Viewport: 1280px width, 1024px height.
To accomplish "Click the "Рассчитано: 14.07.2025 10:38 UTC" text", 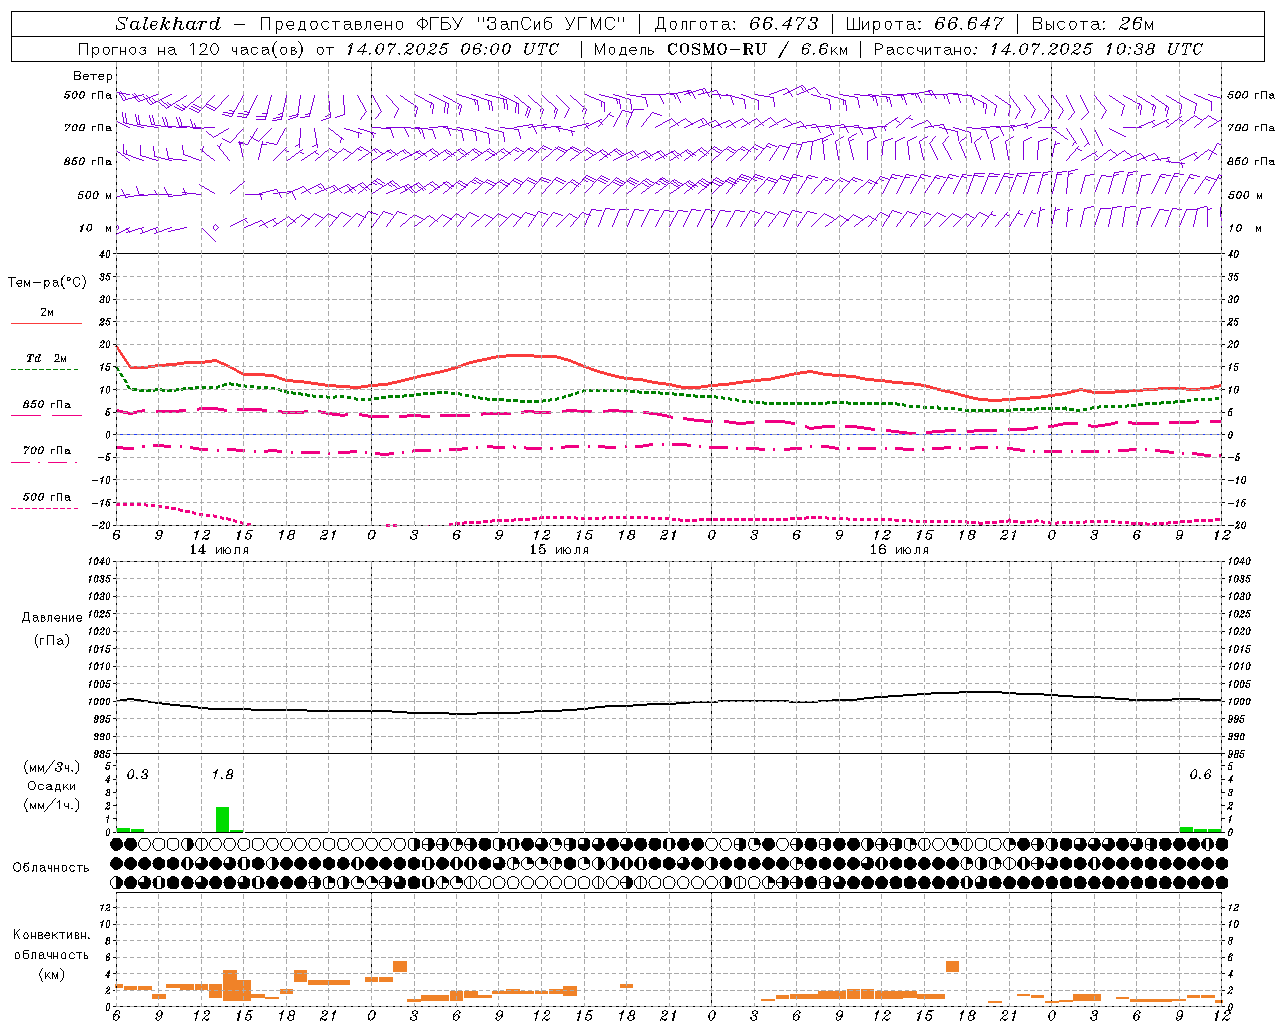I will [x=1038, y=49].
